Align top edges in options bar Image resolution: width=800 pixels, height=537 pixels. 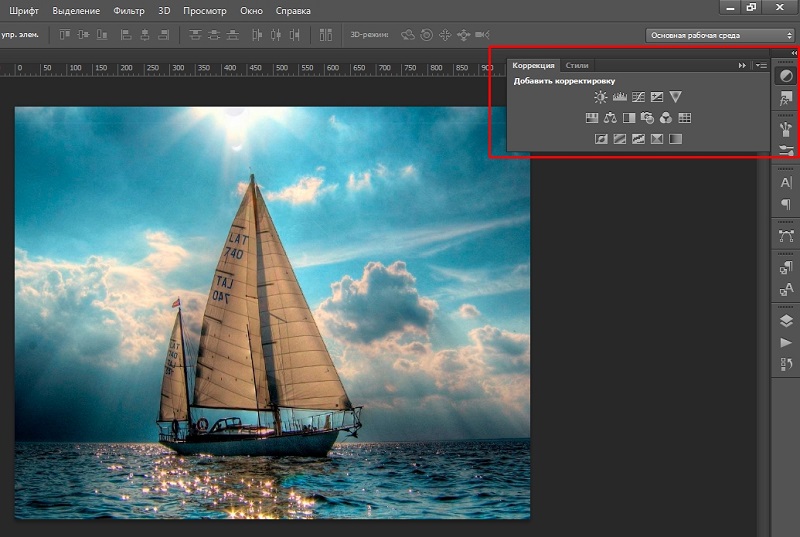point(64,35)
